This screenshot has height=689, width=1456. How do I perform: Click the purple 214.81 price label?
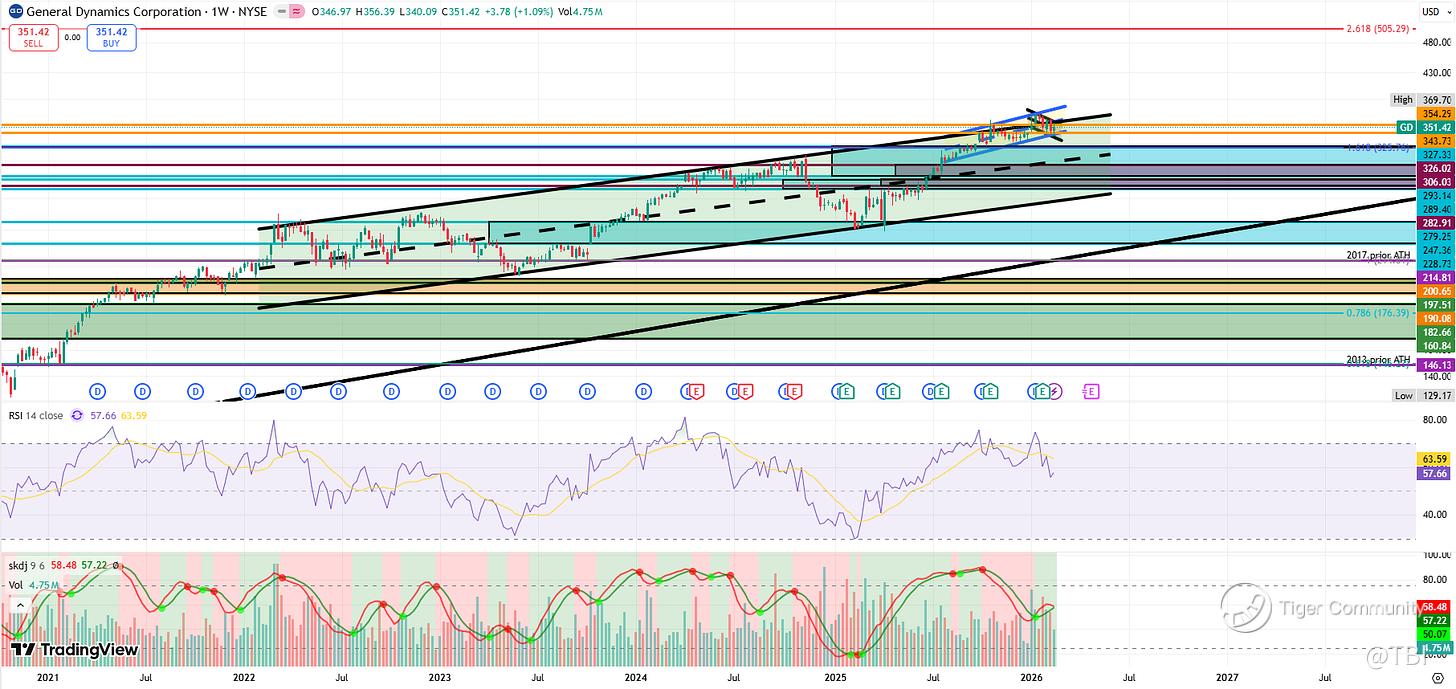tap(1435, 276)
